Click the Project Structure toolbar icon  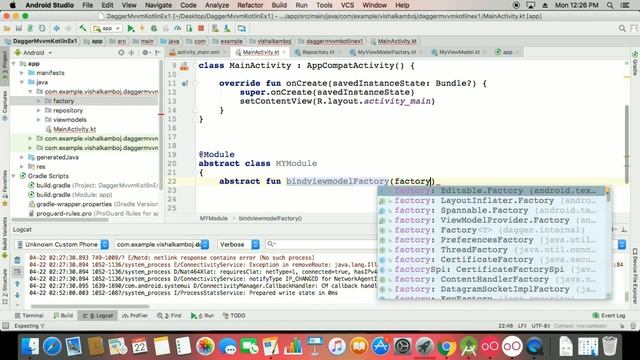242,29
